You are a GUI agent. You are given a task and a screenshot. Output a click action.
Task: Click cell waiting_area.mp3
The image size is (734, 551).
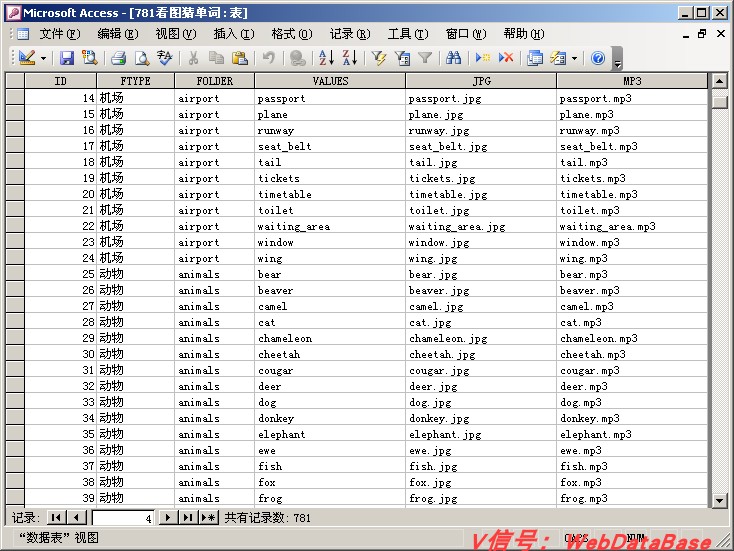click(x=632, y=226)
